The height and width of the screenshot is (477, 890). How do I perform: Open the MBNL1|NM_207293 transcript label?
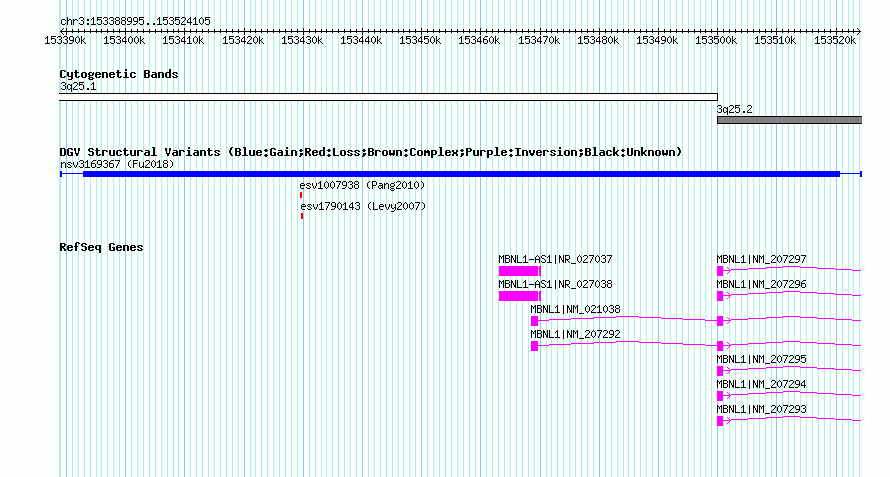[x=762, y=409]
